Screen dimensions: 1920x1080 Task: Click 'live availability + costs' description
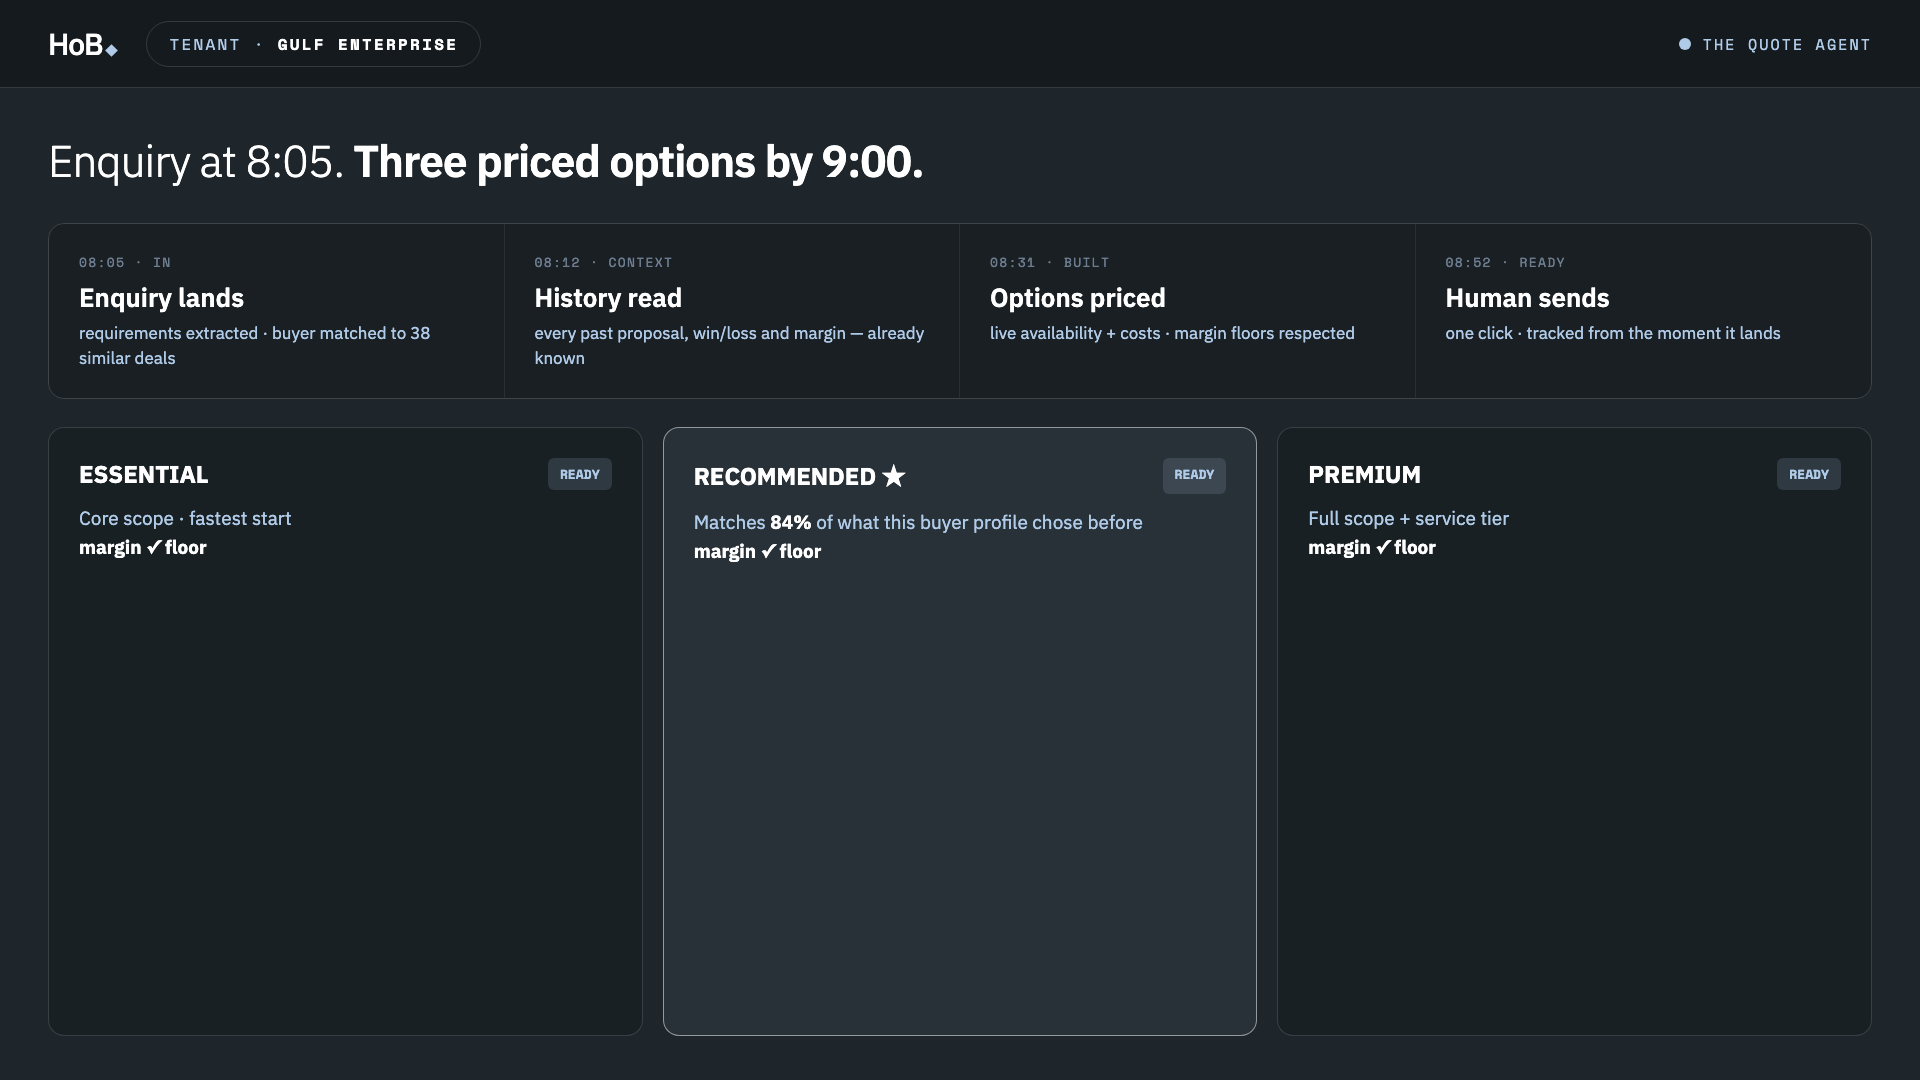(x=1172, y=333)
